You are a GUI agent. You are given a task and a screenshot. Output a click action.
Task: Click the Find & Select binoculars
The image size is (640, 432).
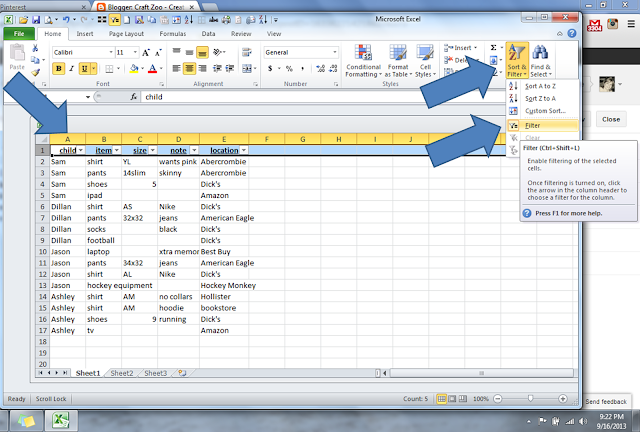[540, 60]
